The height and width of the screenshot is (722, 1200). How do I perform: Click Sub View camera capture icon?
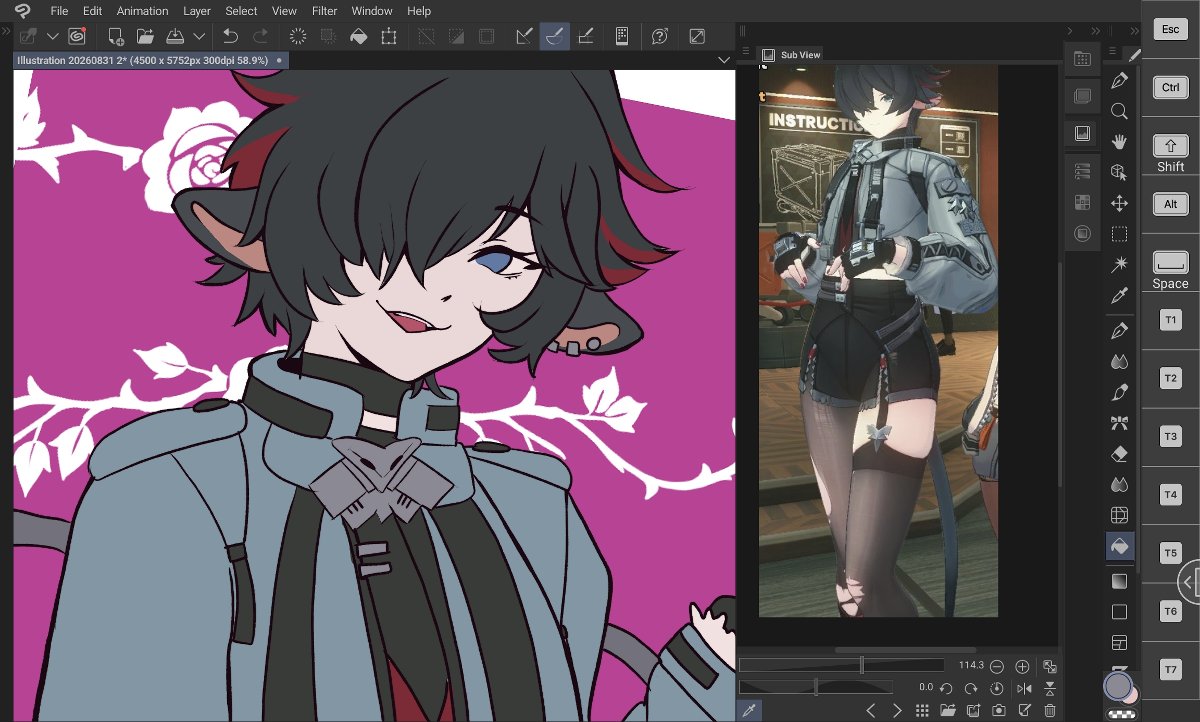(x=998, y=710)
